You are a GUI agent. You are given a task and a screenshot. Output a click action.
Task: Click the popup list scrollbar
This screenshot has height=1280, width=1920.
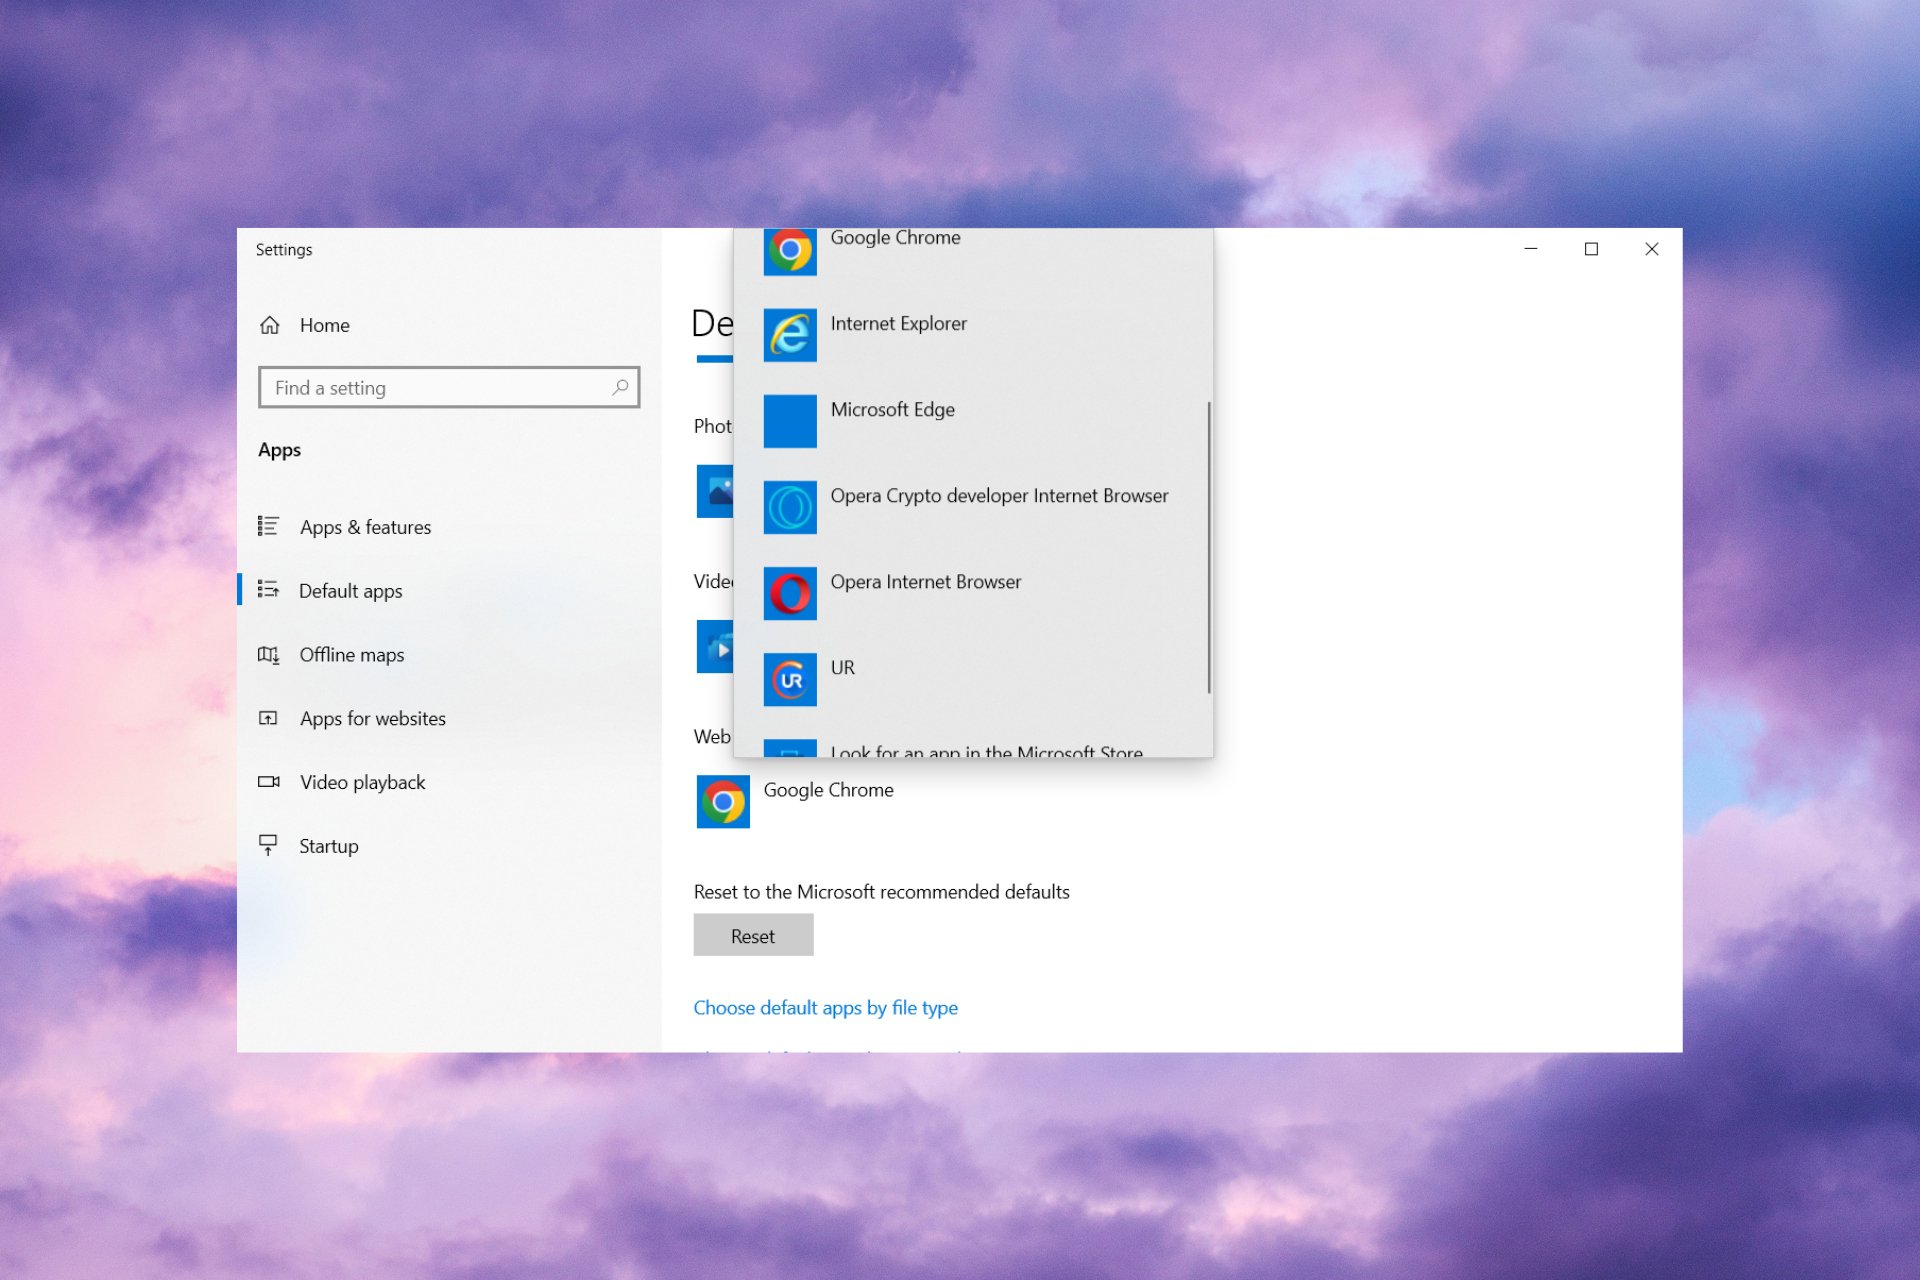(x=1208, y=547)
